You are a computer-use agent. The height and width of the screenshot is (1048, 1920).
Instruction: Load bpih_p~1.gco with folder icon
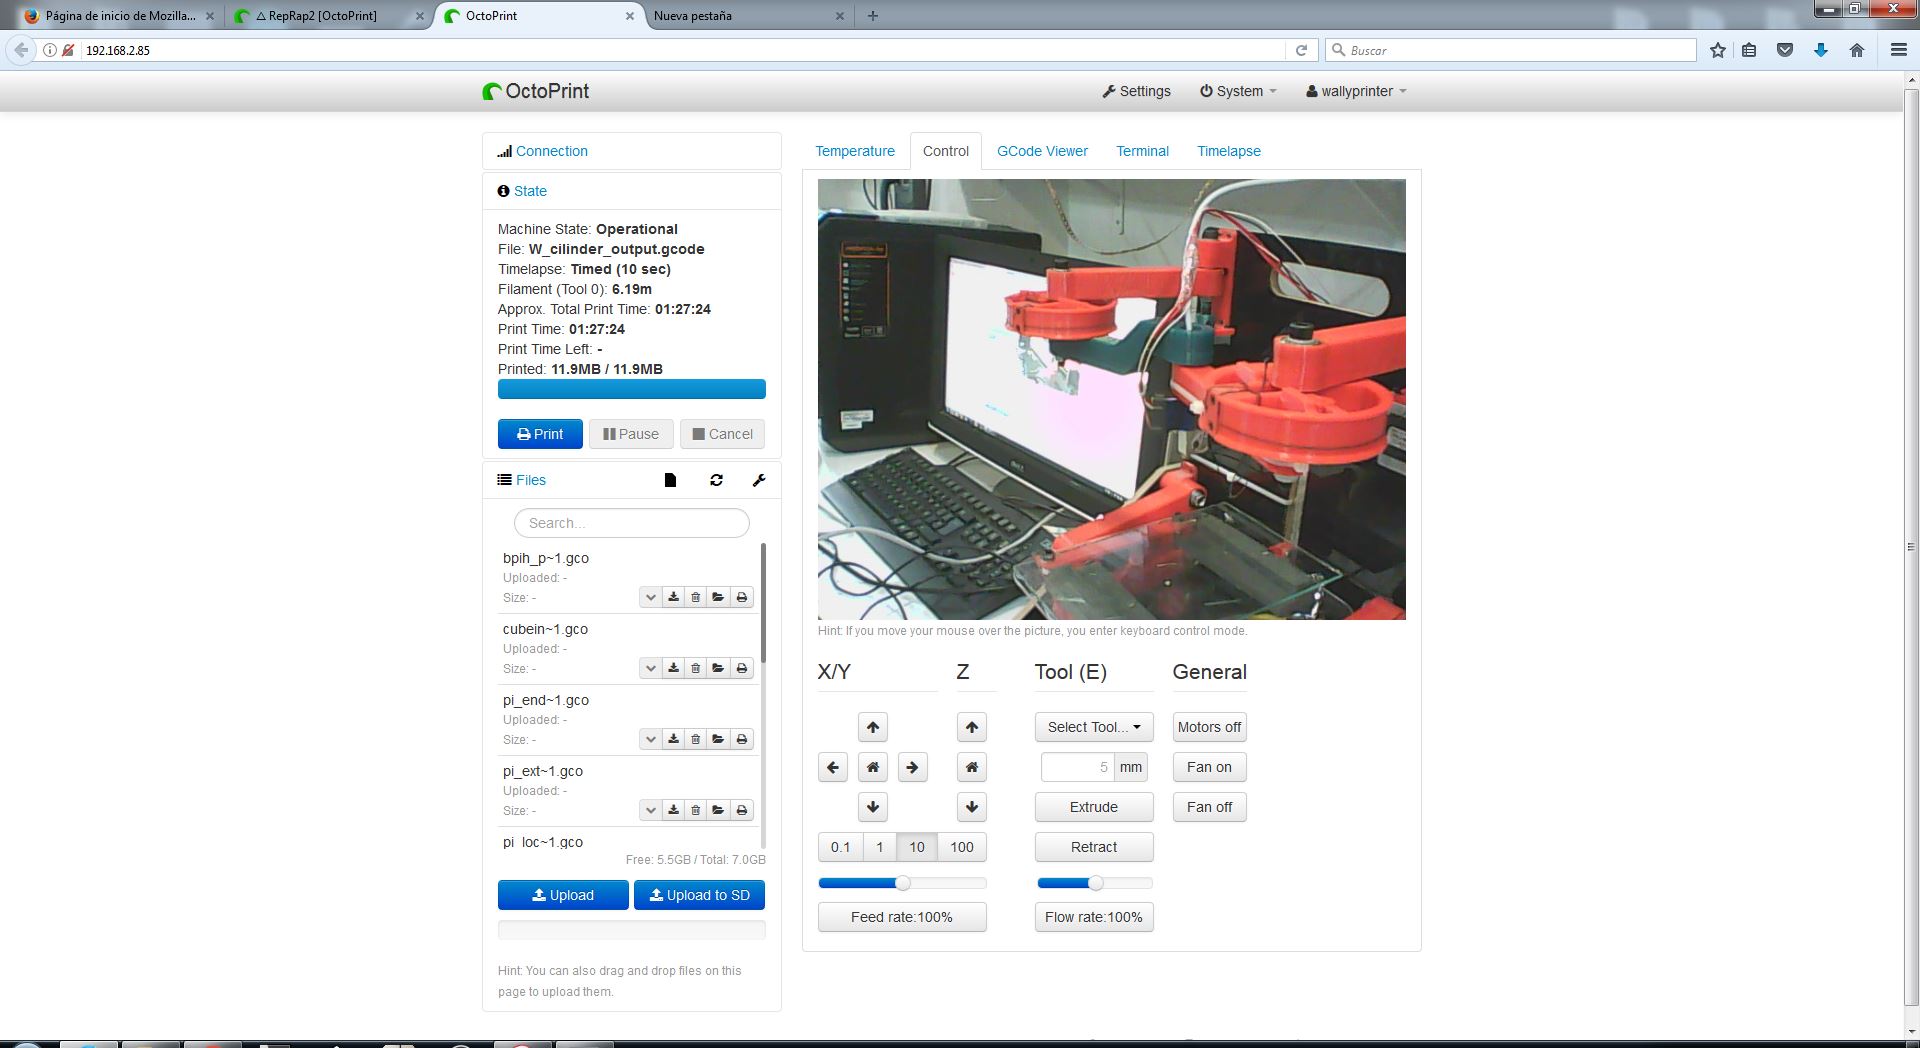click(718, 597)
